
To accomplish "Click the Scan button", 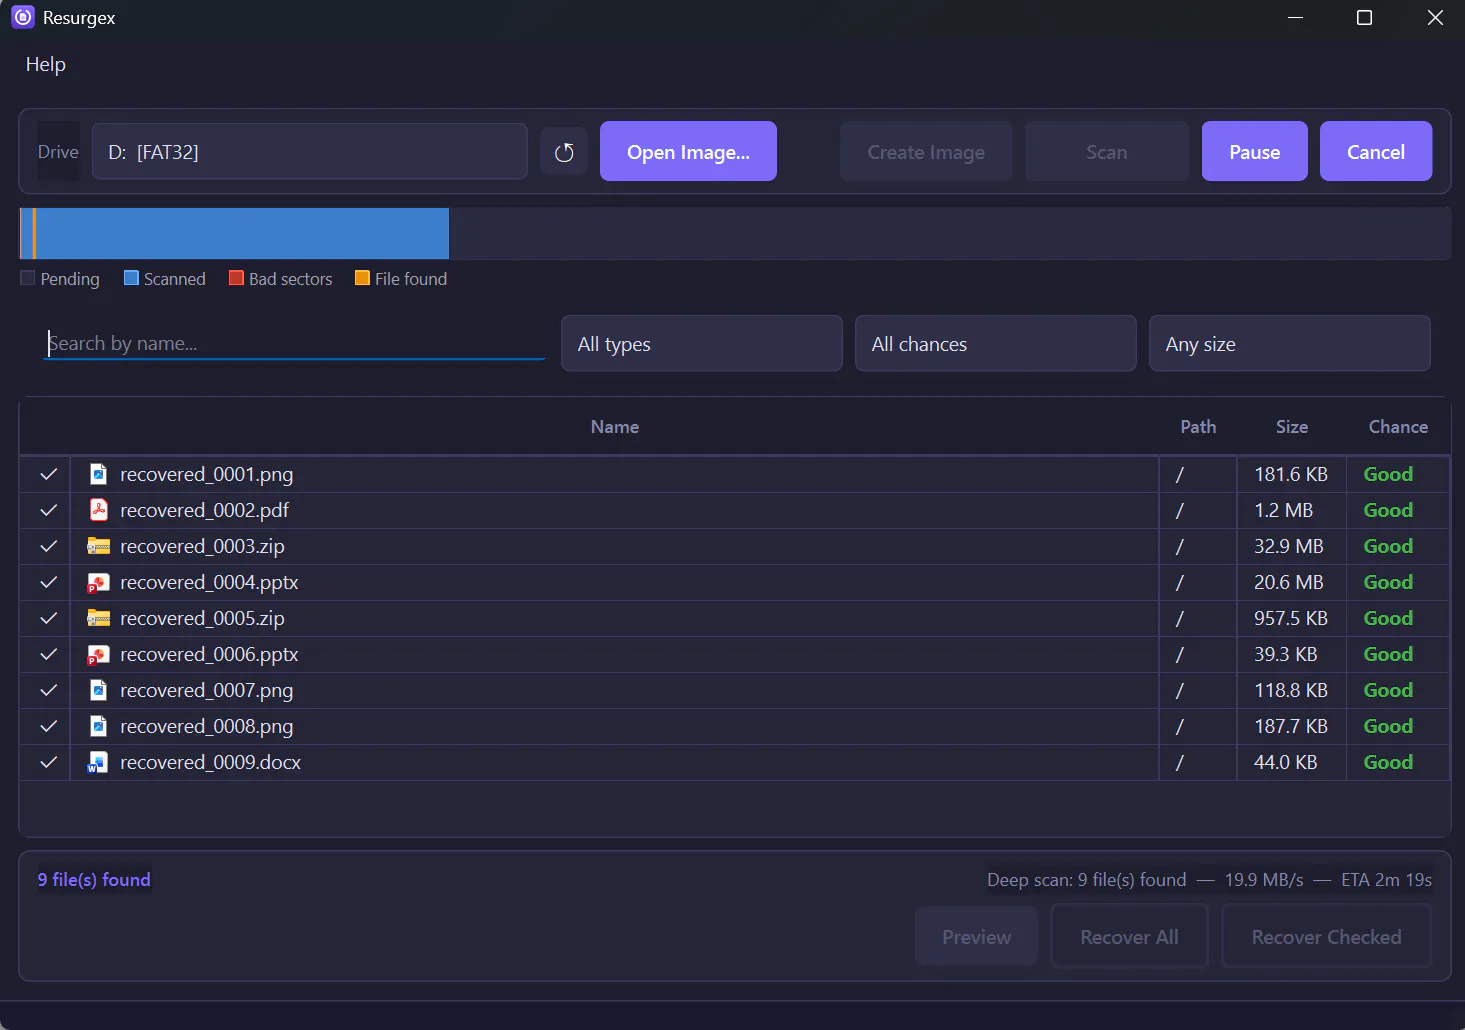I will click(1107, 152).
